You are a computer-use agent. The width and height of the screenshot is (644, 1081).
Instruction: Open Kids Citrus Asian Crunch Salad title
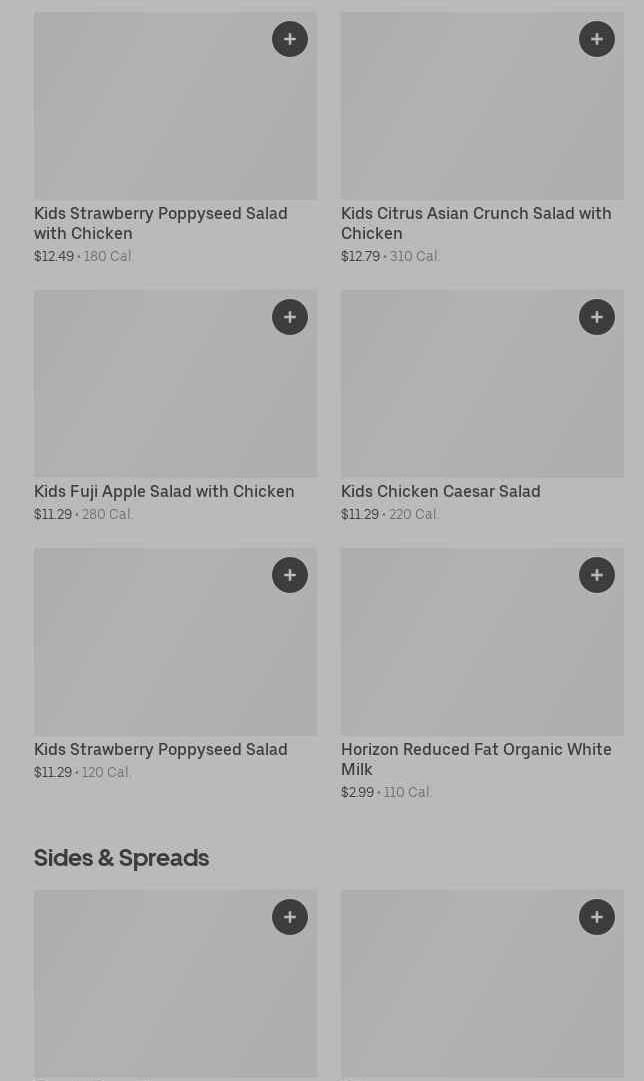coord(476,223)
